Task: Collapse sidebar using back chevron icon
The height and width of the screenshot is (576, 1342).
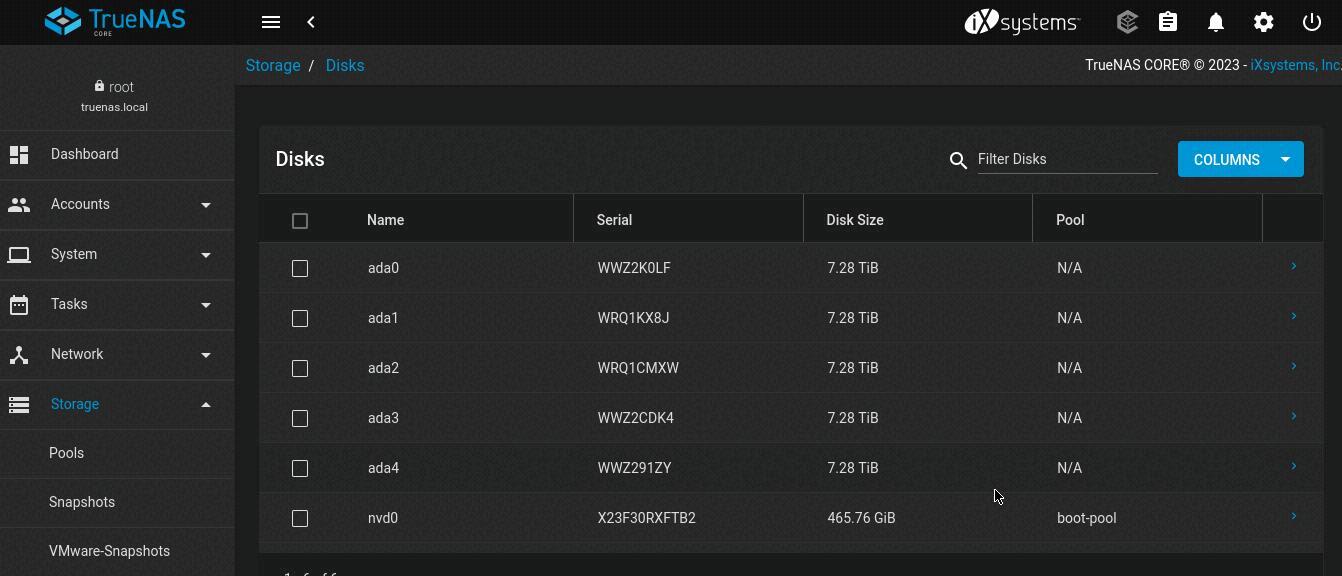Action: point(311,22)
